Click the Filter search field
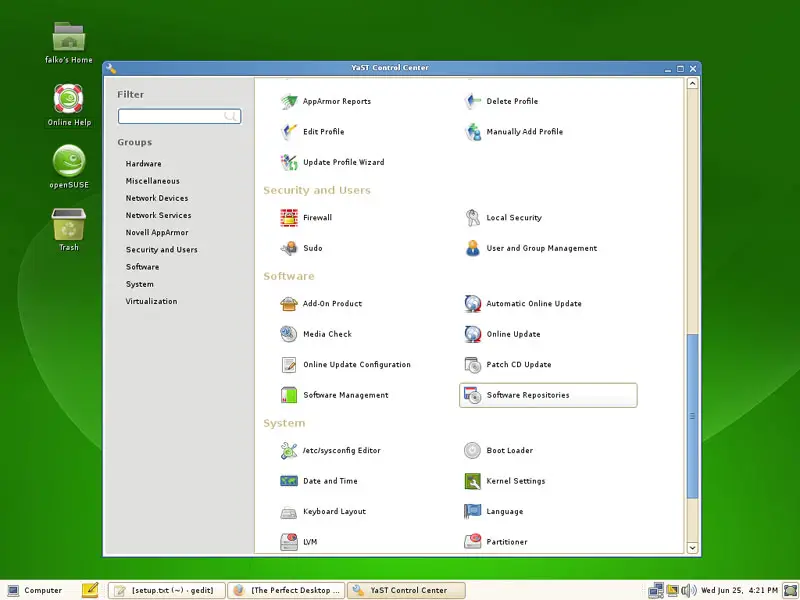The height and width of the screenshot is (600, 800). (x=179, y=116)
